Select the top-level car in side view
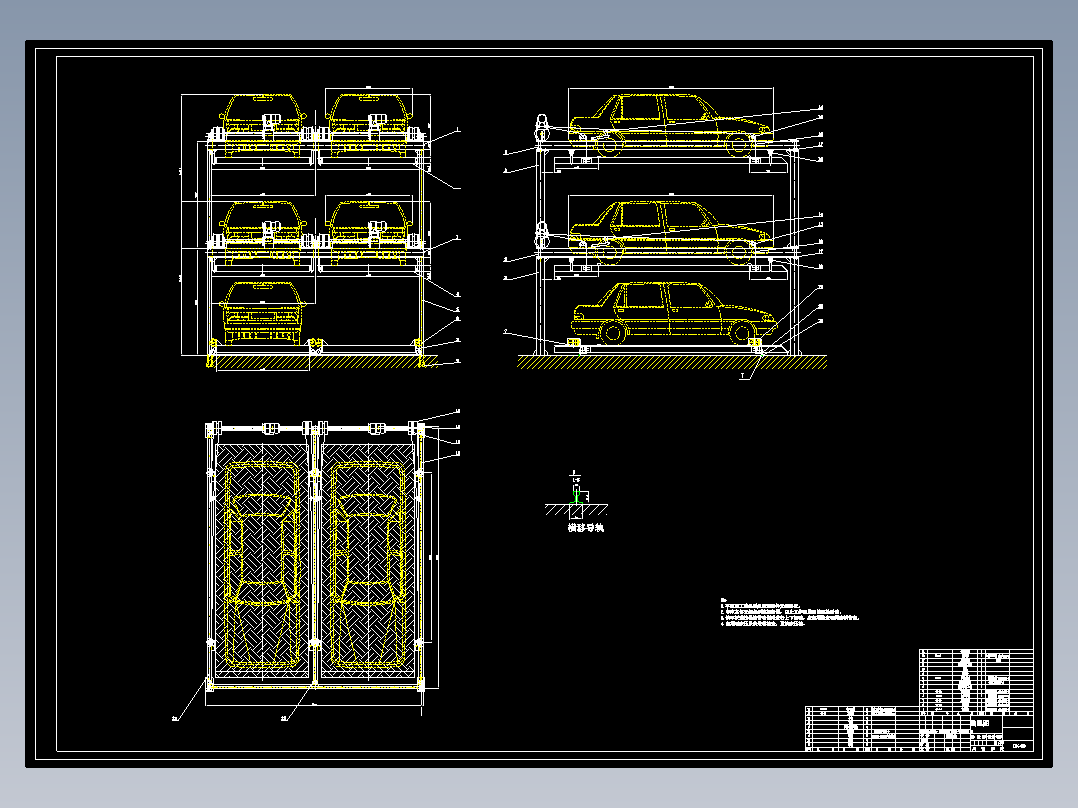1078x808 pixels. pyautogui.click(x=671, y=125)
